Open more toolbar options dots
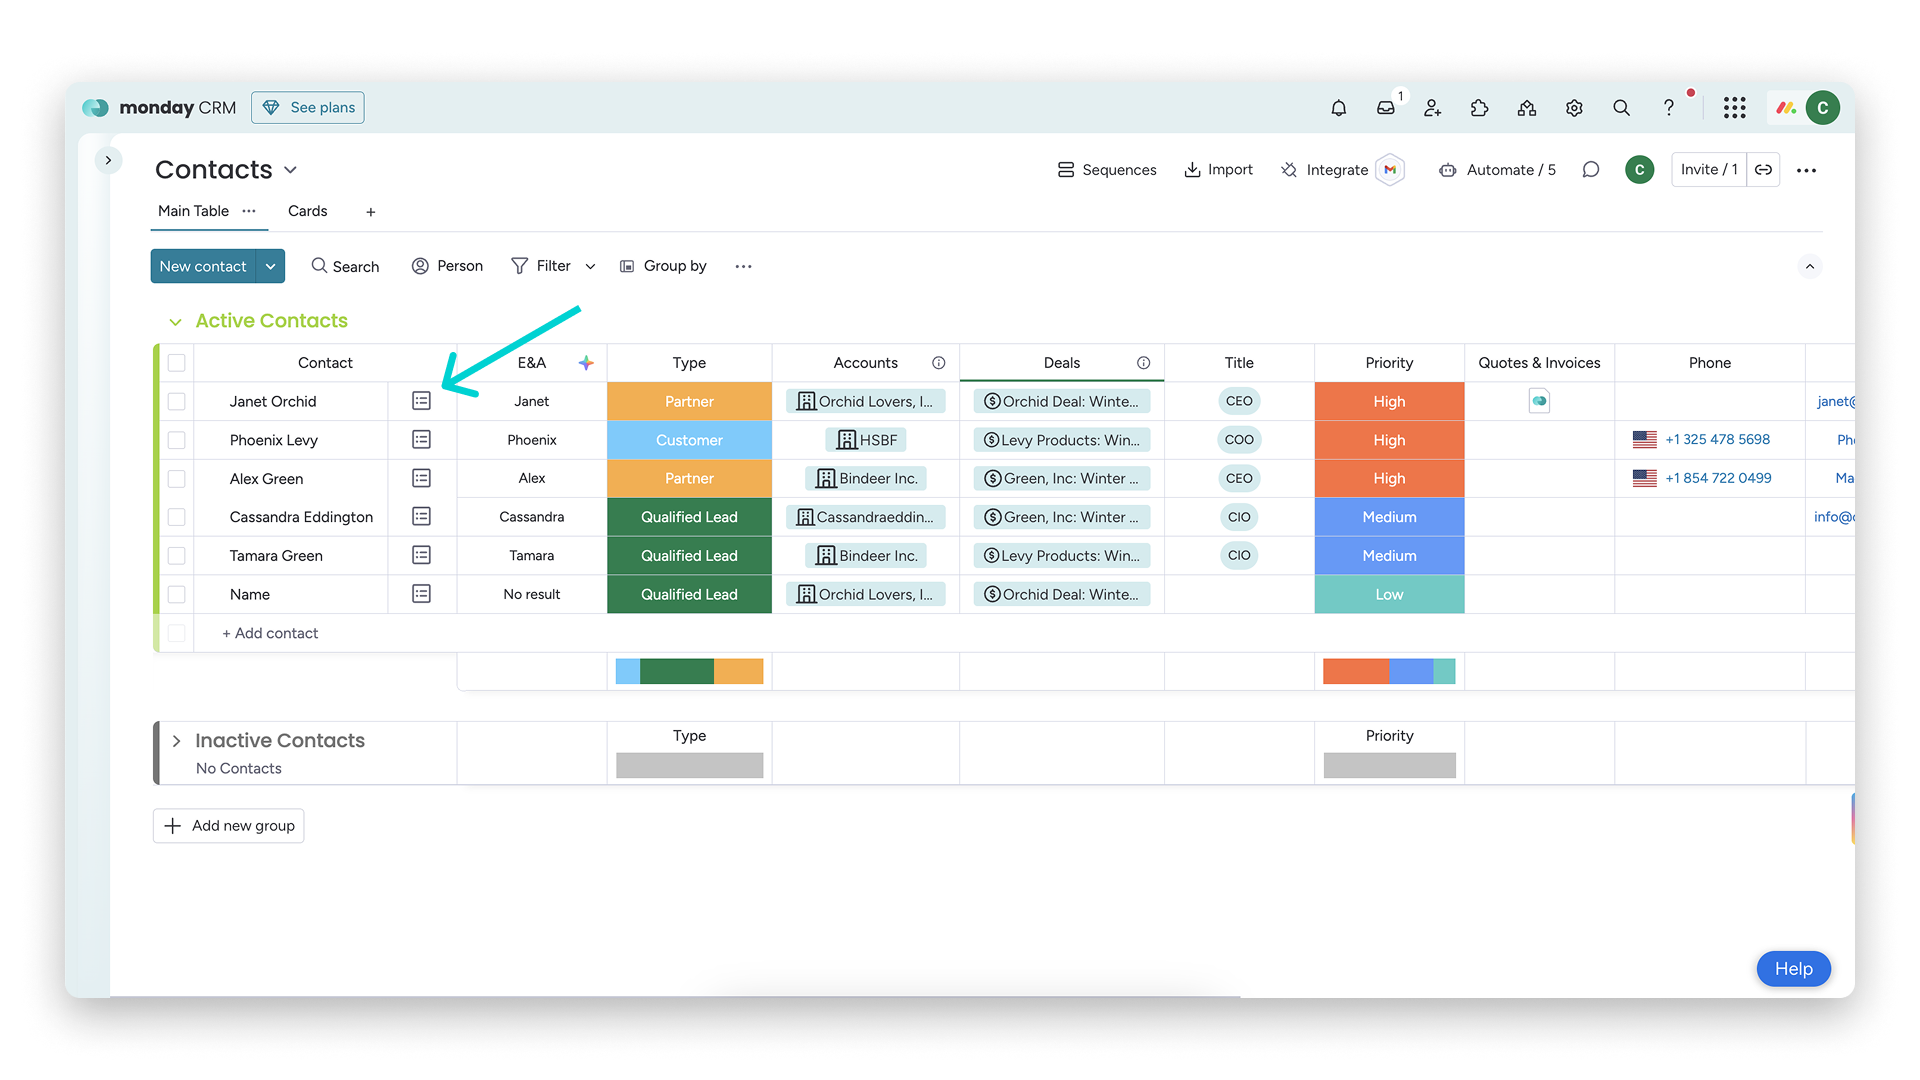The width and height of the screenshot is (1920, 1080). coord(743,266)
